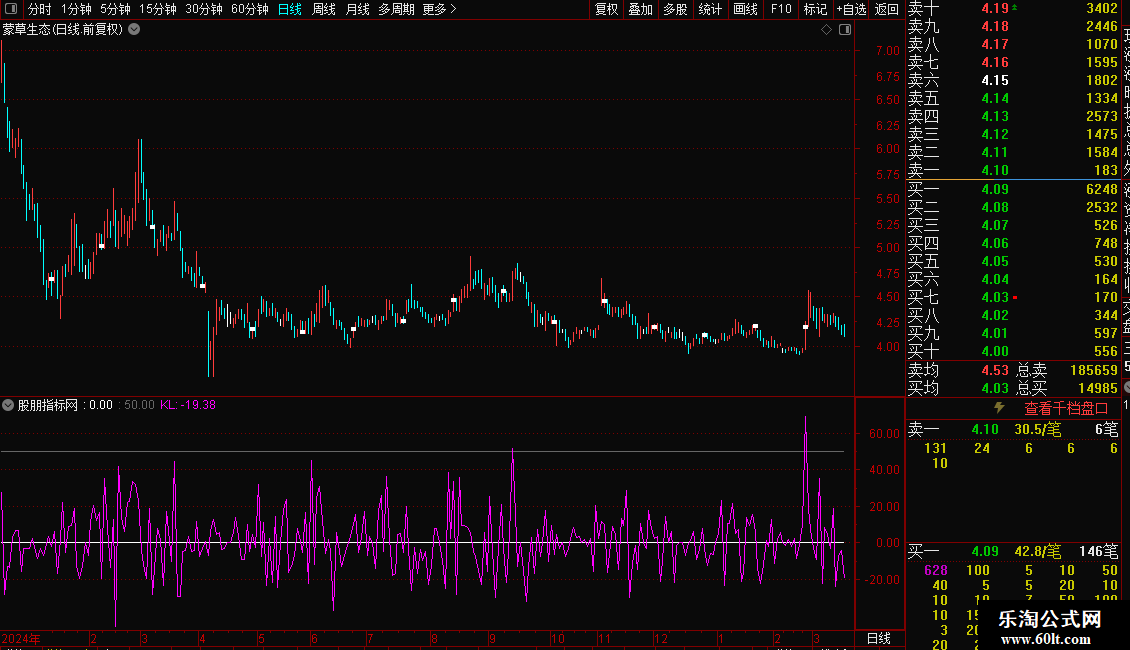Open the 画线 drawing tool
This screenshot has width=1130, height=650.
[745, 9]
